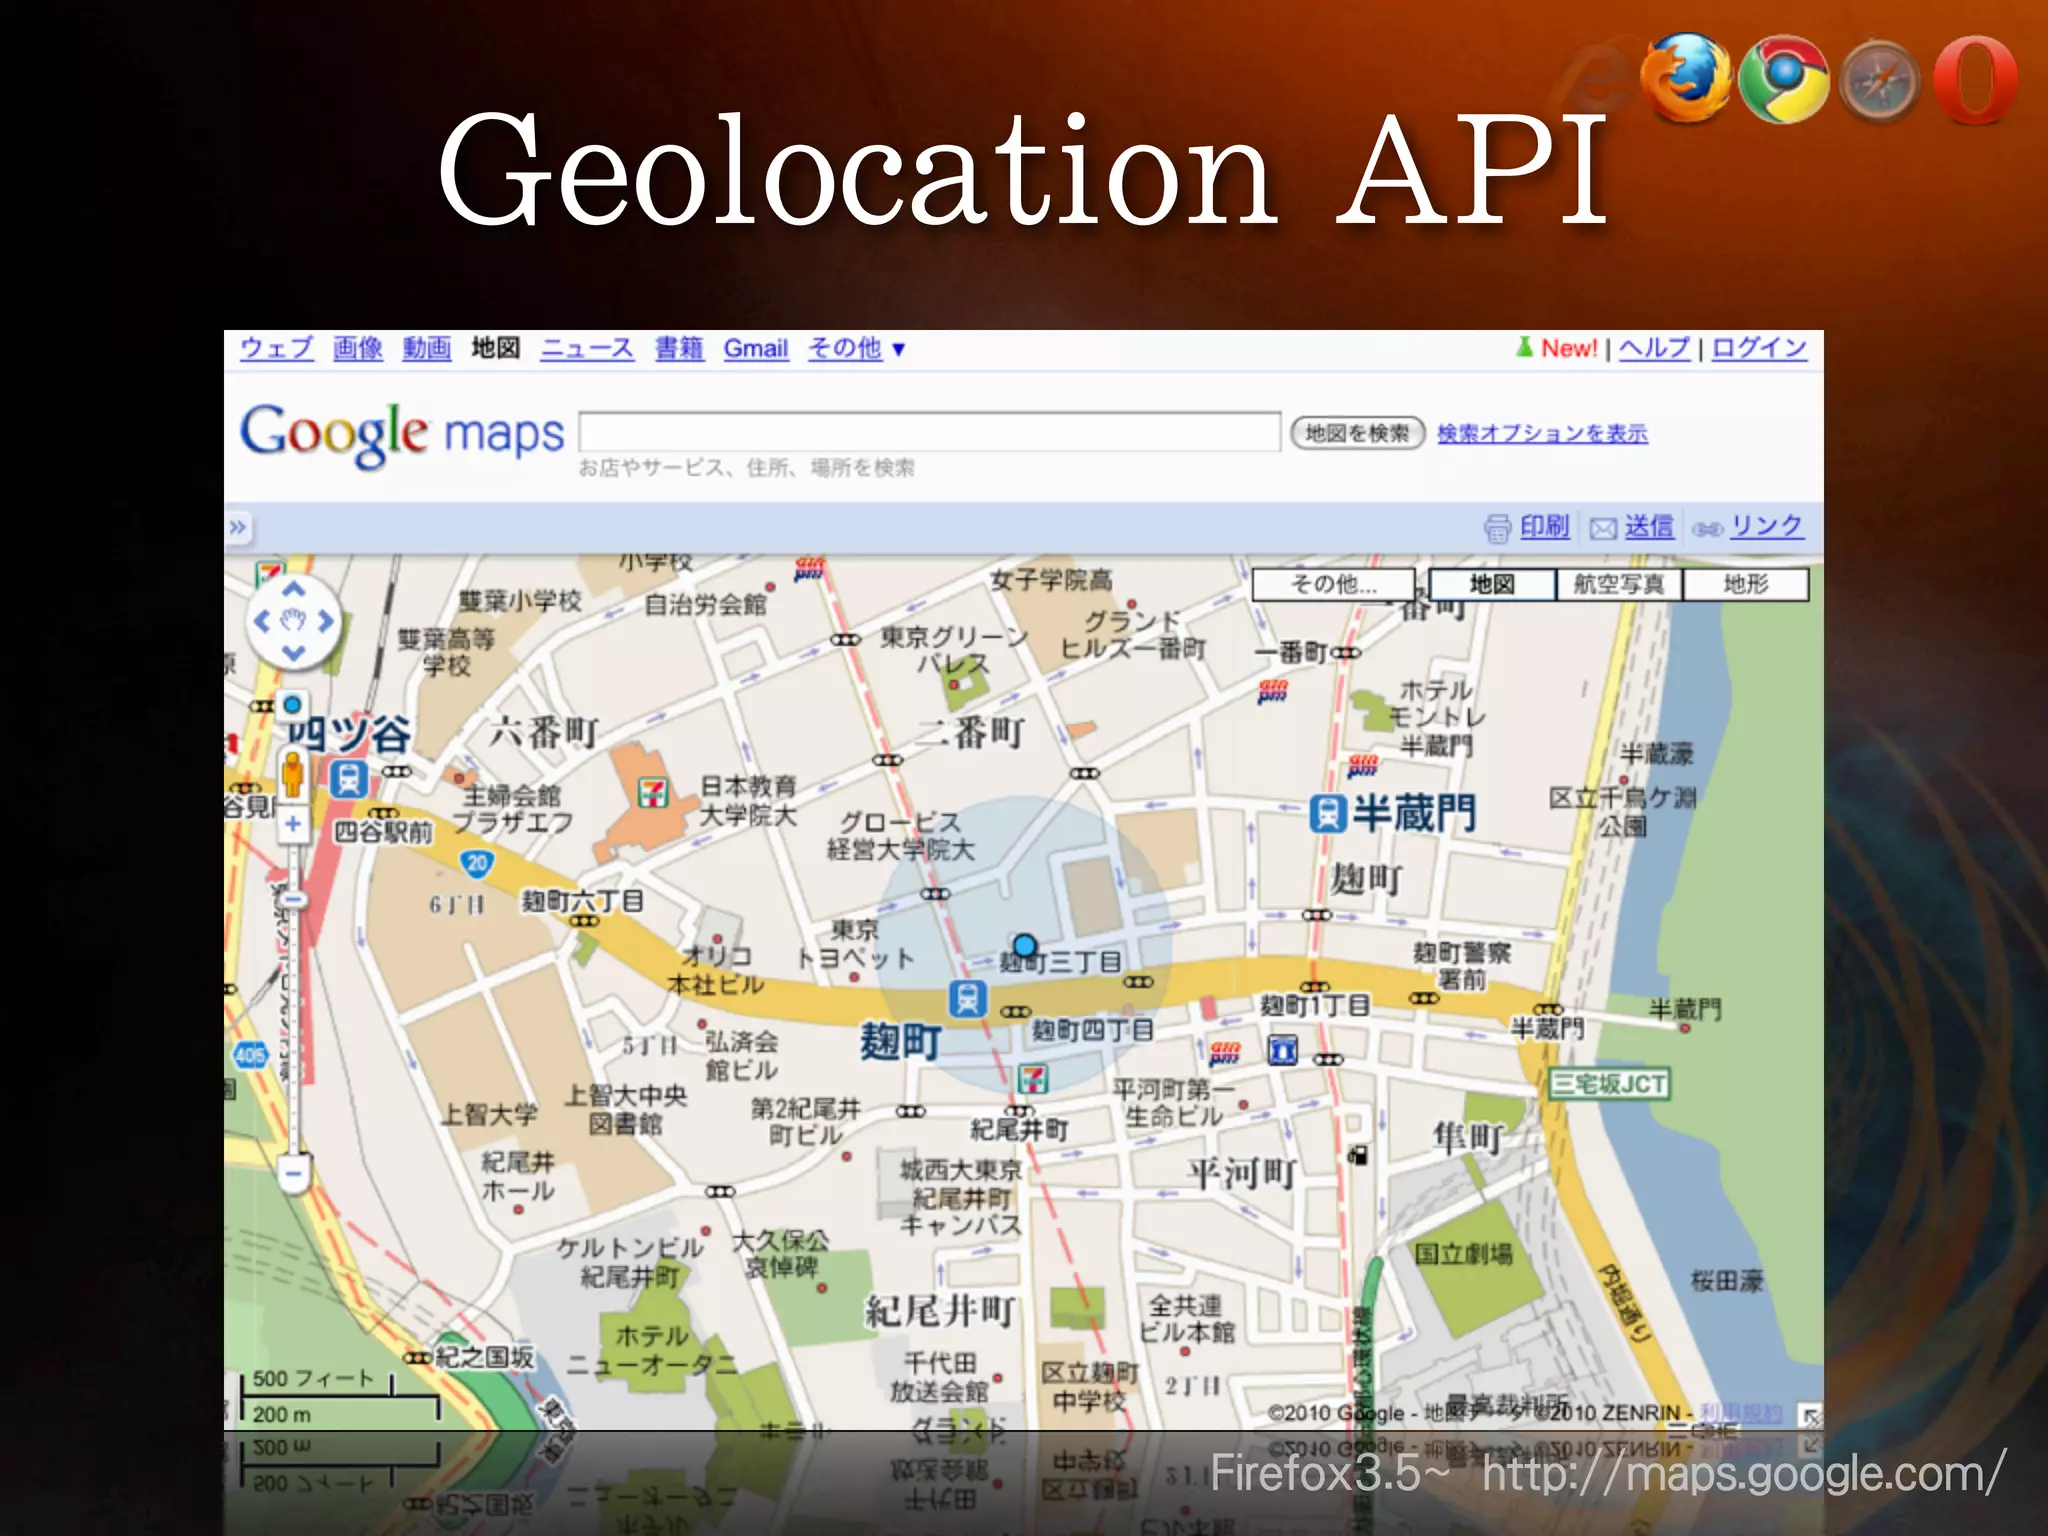Viewport: 2048px width, 1536px height.
Task: Switch to 航空写真 satellite view
Action: [1618, 585]
